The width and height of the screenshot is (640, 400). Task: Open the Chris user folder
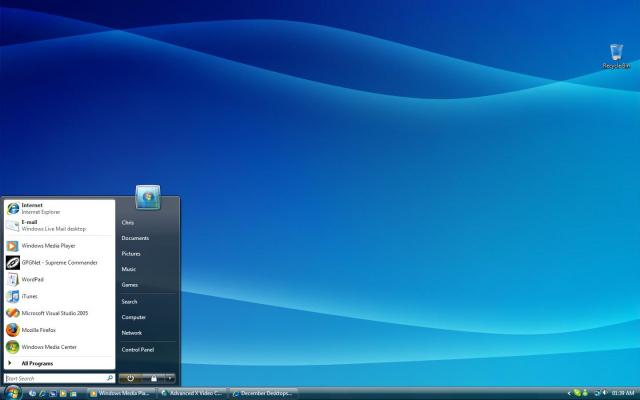(128, 222)
